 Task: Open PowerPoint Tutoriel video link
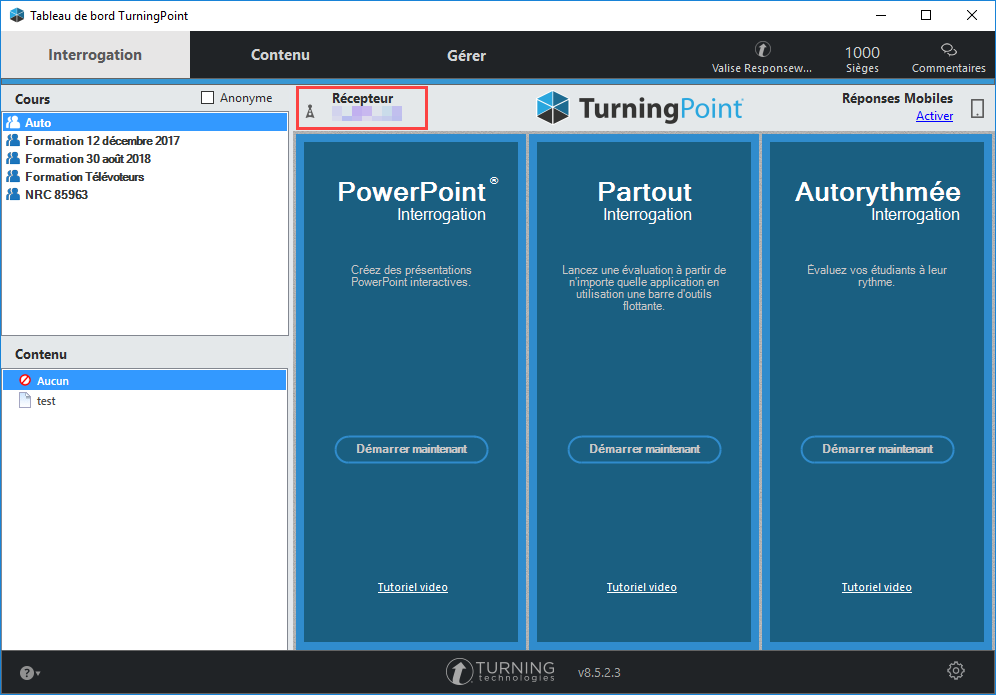coord(413,587)
